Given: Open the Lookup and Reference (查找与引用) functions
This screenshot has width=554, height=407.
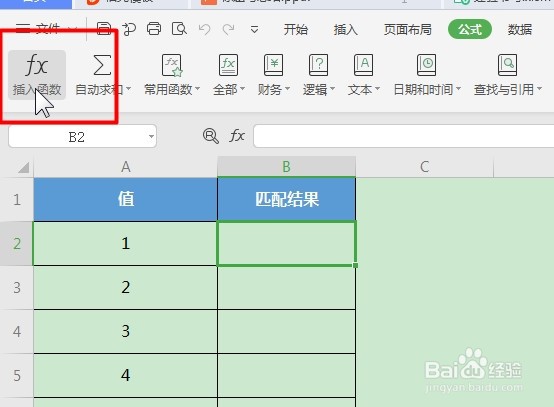Looking at the screenshot, I should [508, 75].
